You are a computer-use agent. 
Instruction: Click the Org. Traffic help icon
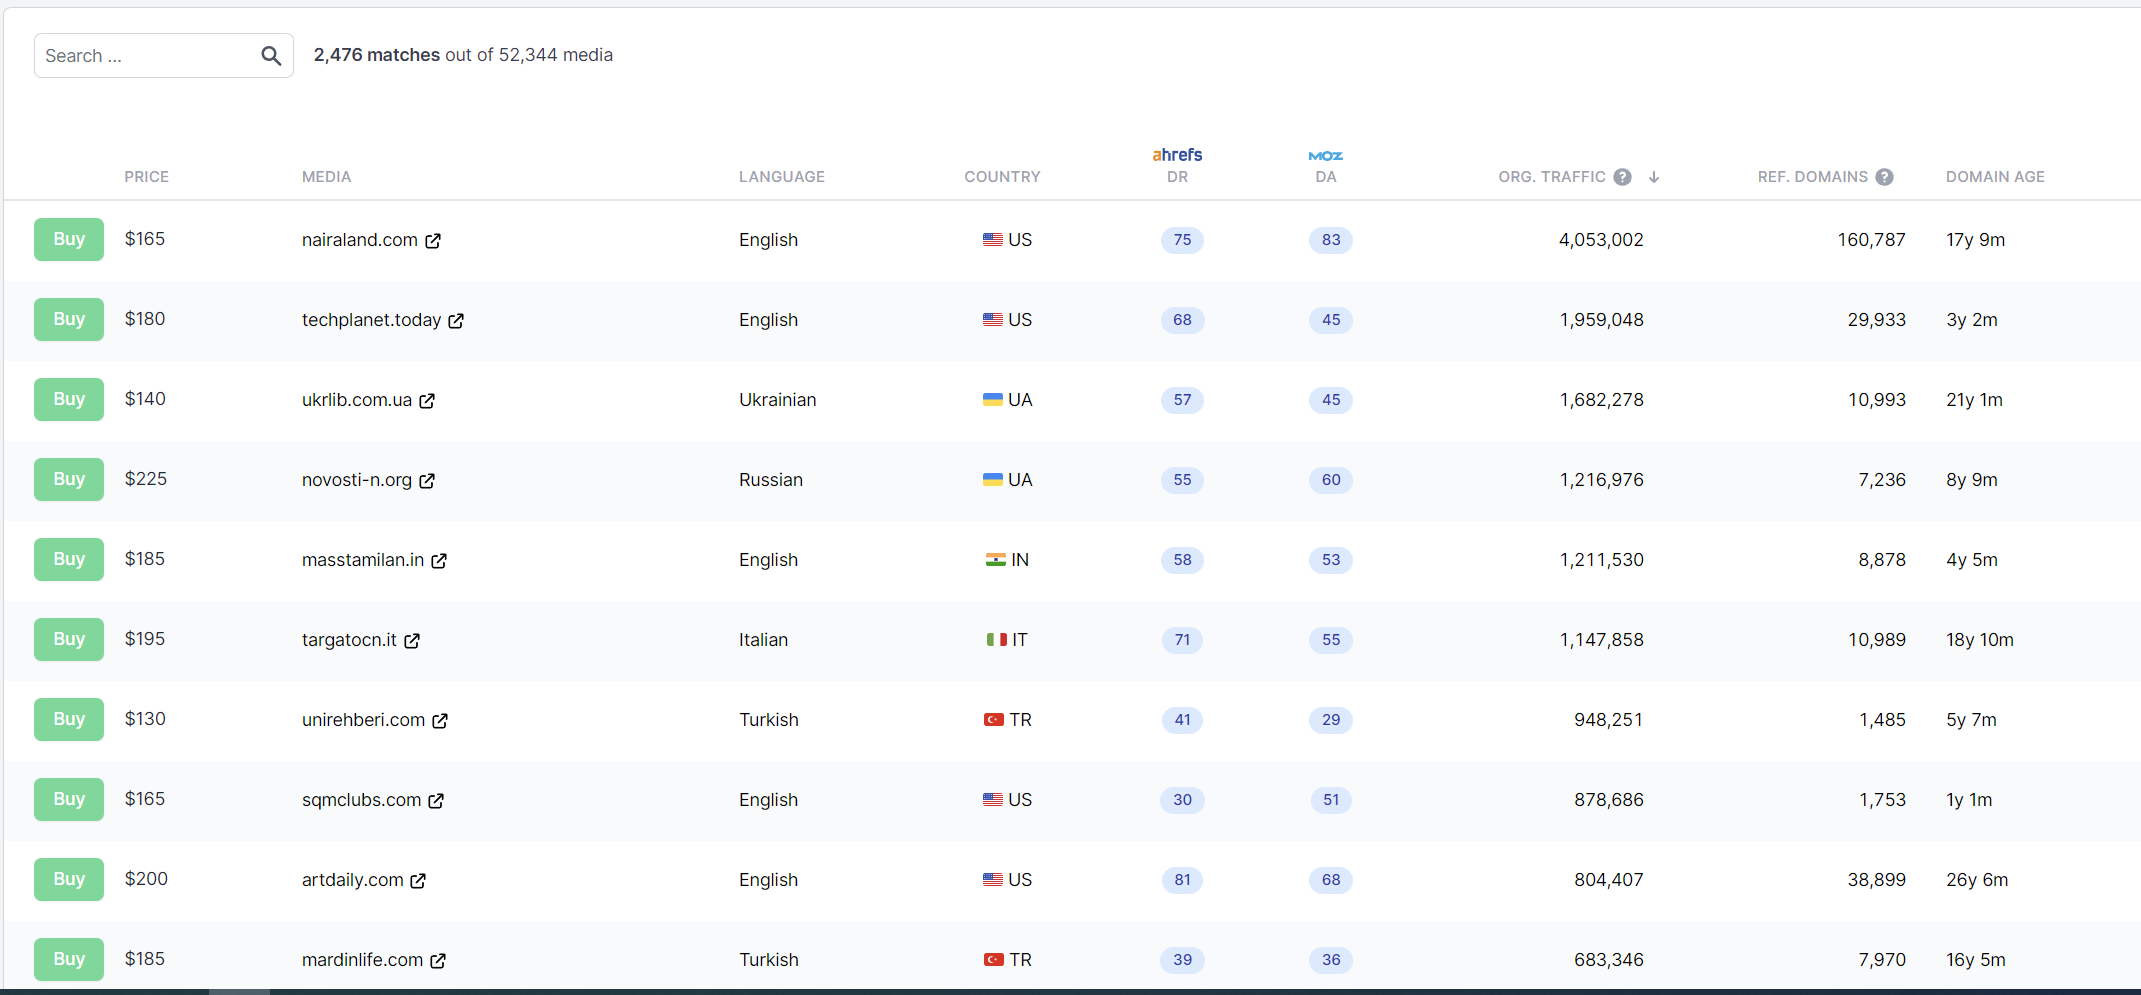pos(1623,177)
